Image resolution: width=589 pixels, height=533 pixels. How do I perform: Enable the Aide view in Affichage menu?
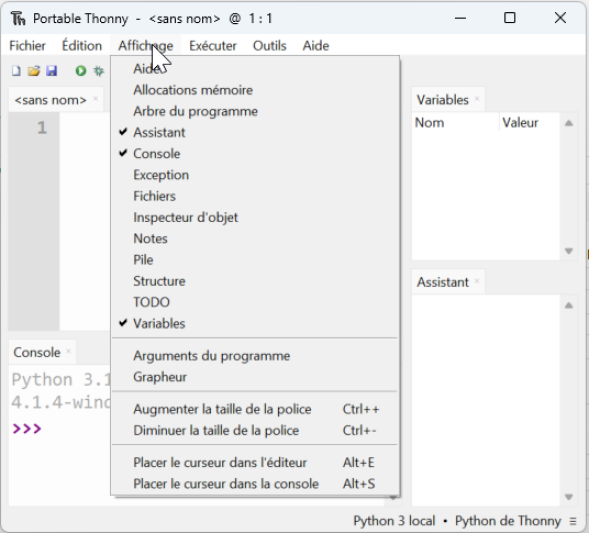click(x=255, y=69)
